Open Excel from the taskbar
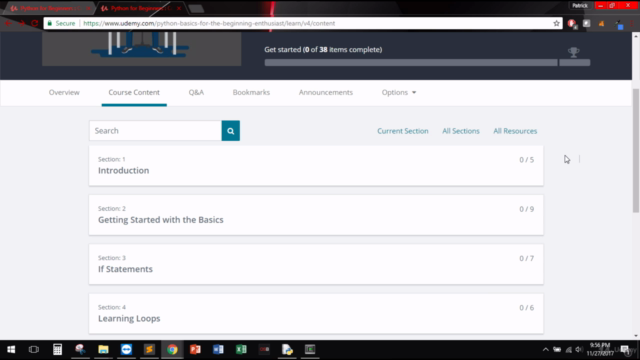Screen dimensions: 640x360 [241, 349]
